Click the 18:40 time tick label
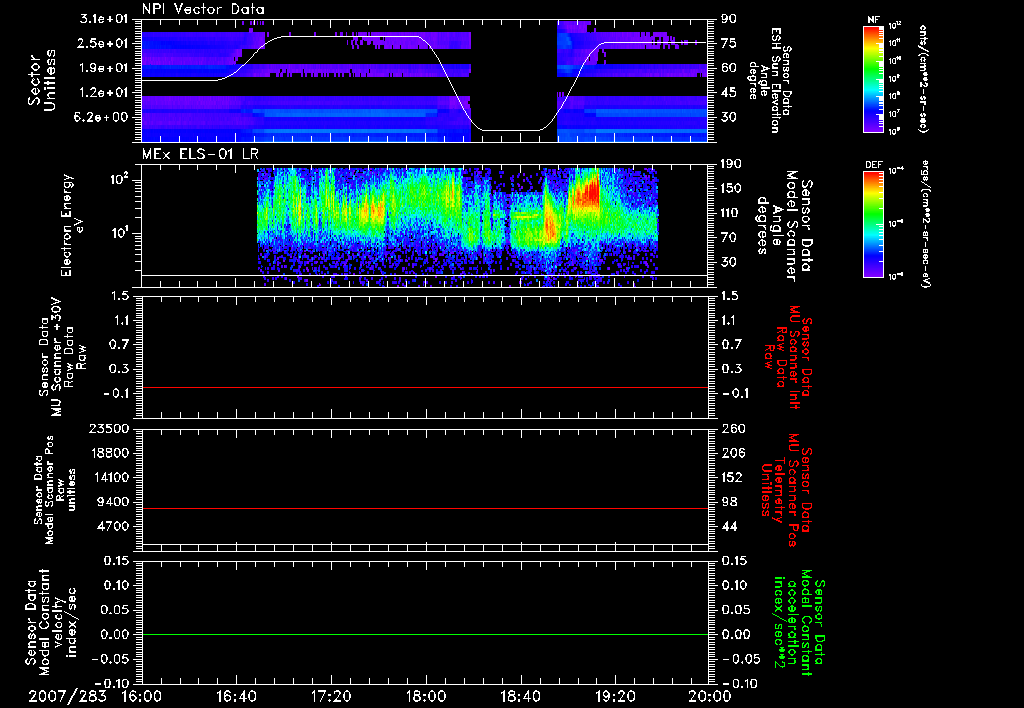This screenshot has width=1024, height=708. tap(520, 696)
